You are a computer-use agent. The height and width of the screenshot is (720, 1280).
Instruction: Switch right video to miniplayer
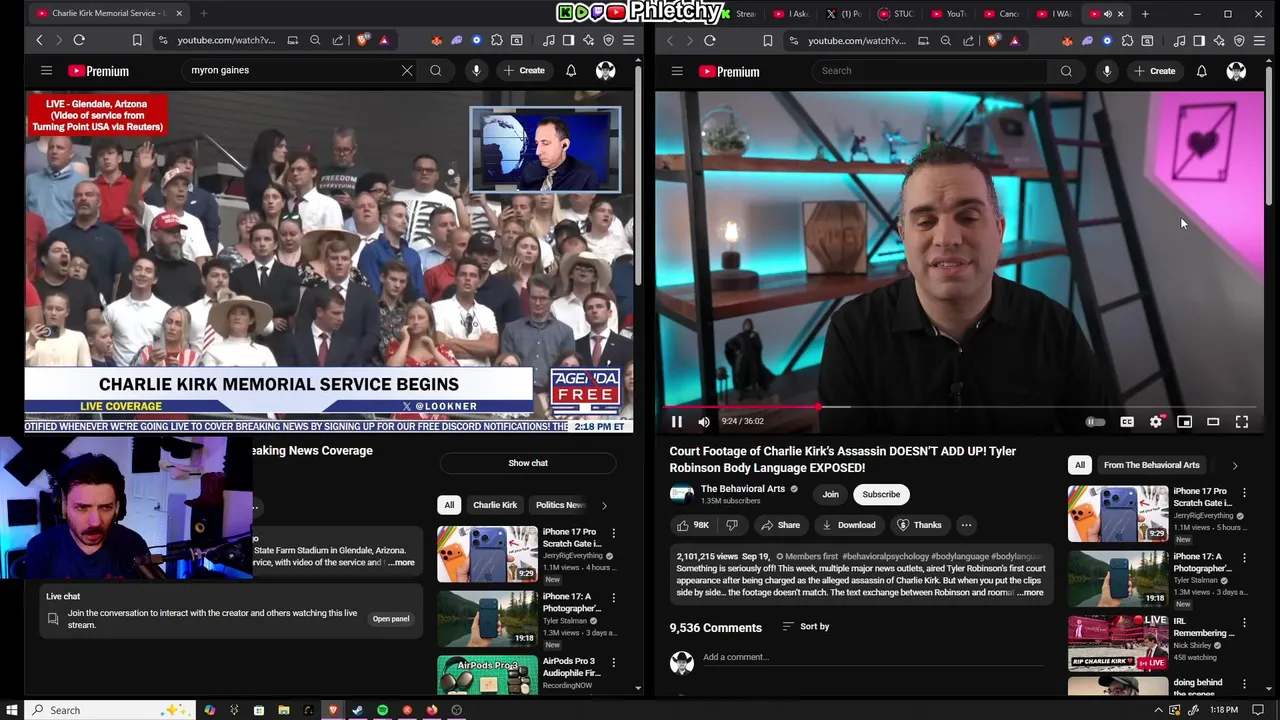[x=1184, y=422]
